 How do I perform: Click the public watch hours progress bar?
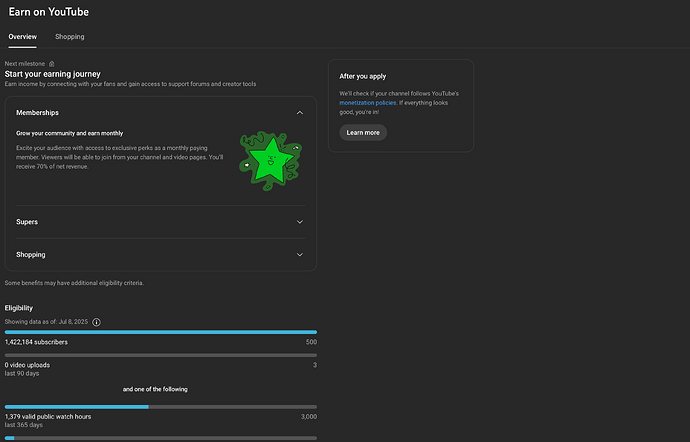pyautogui.click(x=161, y=407)
